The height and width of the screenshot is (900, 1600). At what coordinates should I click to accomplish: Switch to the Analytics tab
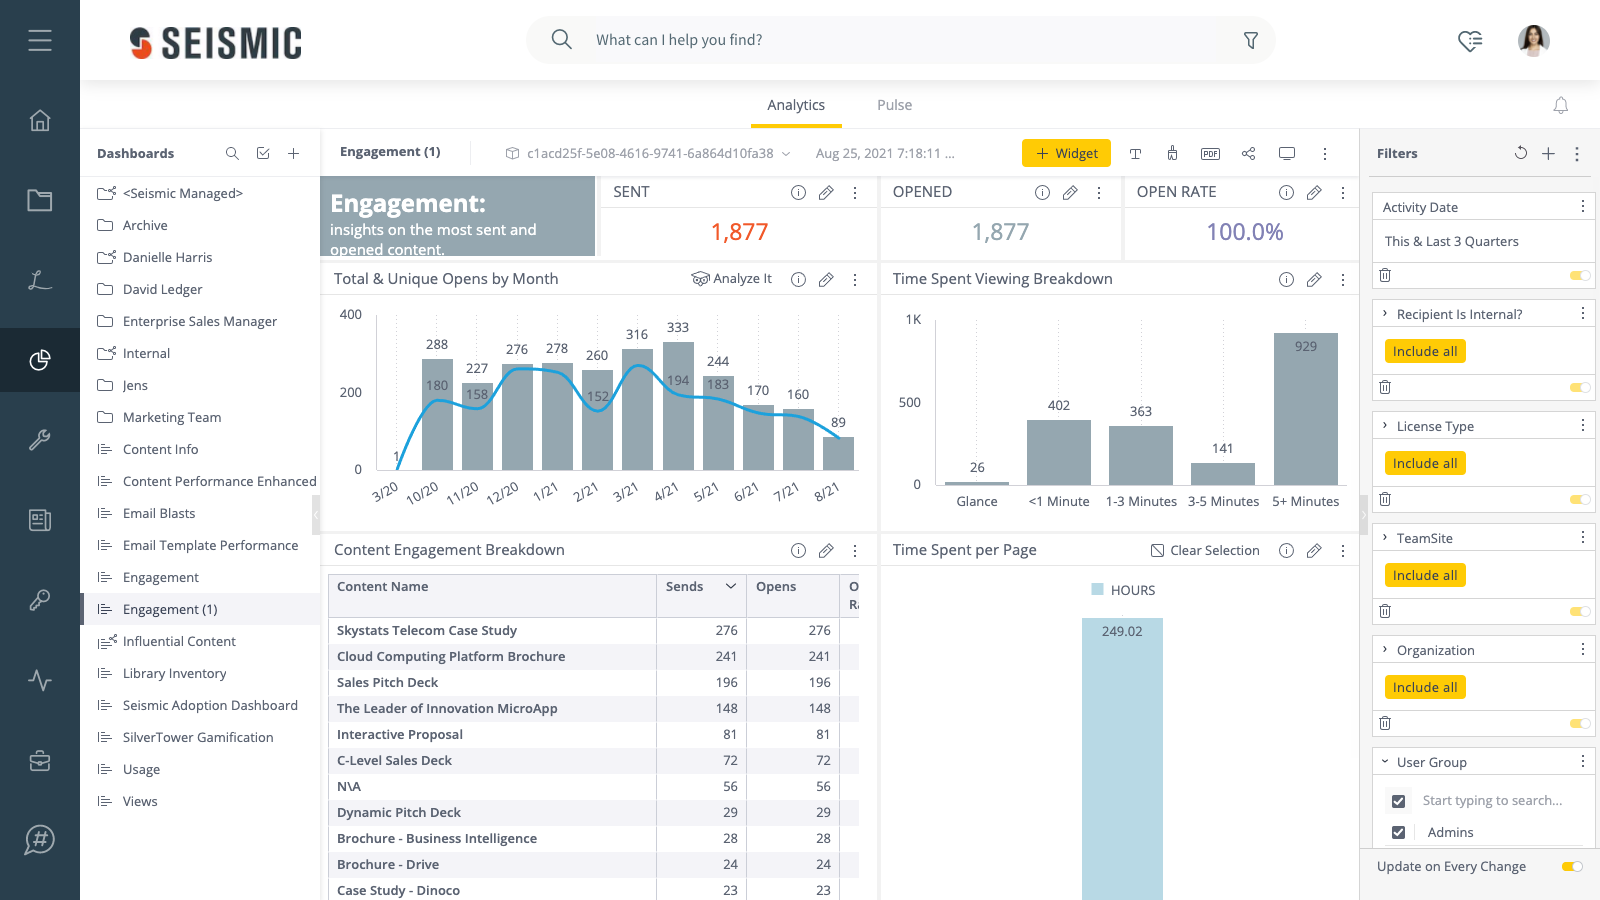[x=796, y=105]
